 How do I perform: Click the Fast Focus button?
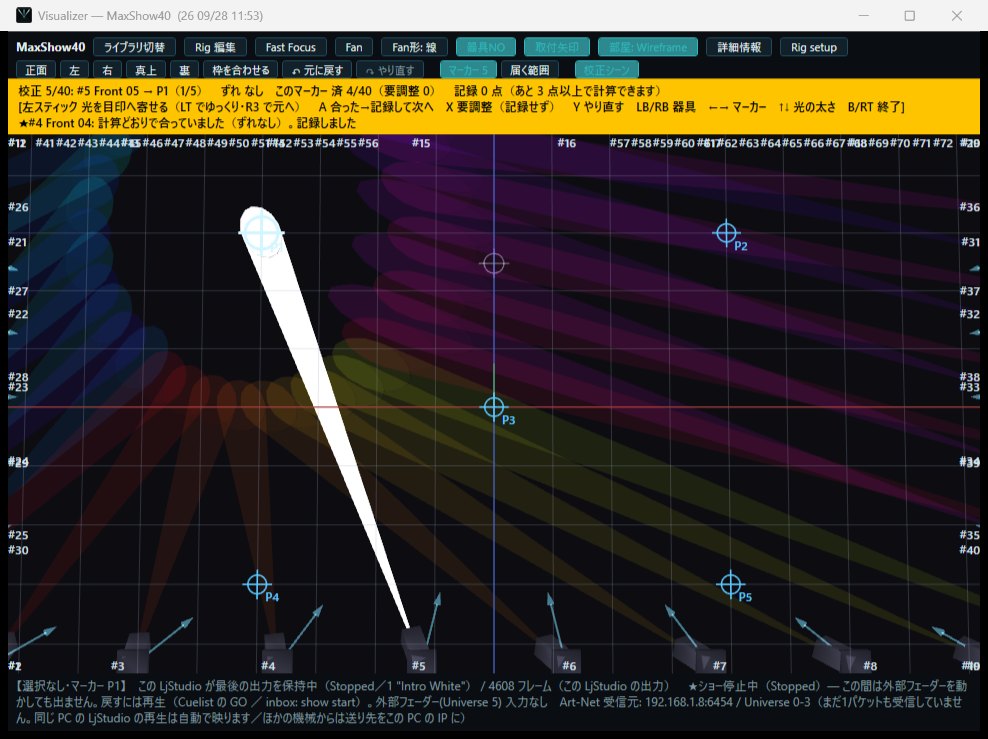coord(290,47)
